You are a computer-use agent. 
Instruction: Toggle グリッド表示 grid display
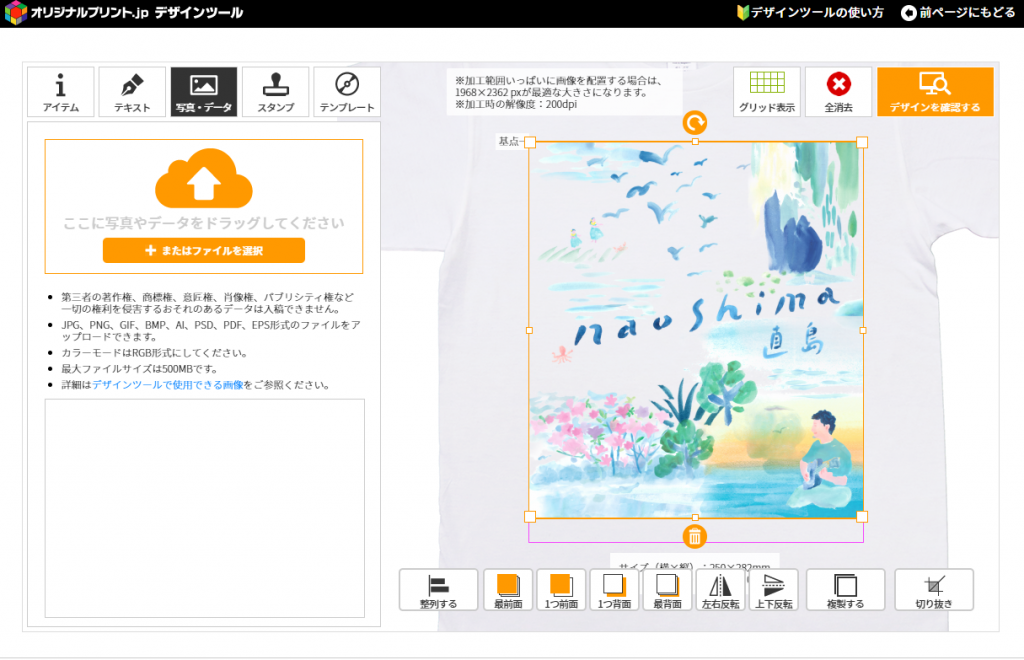pos(767,91)
